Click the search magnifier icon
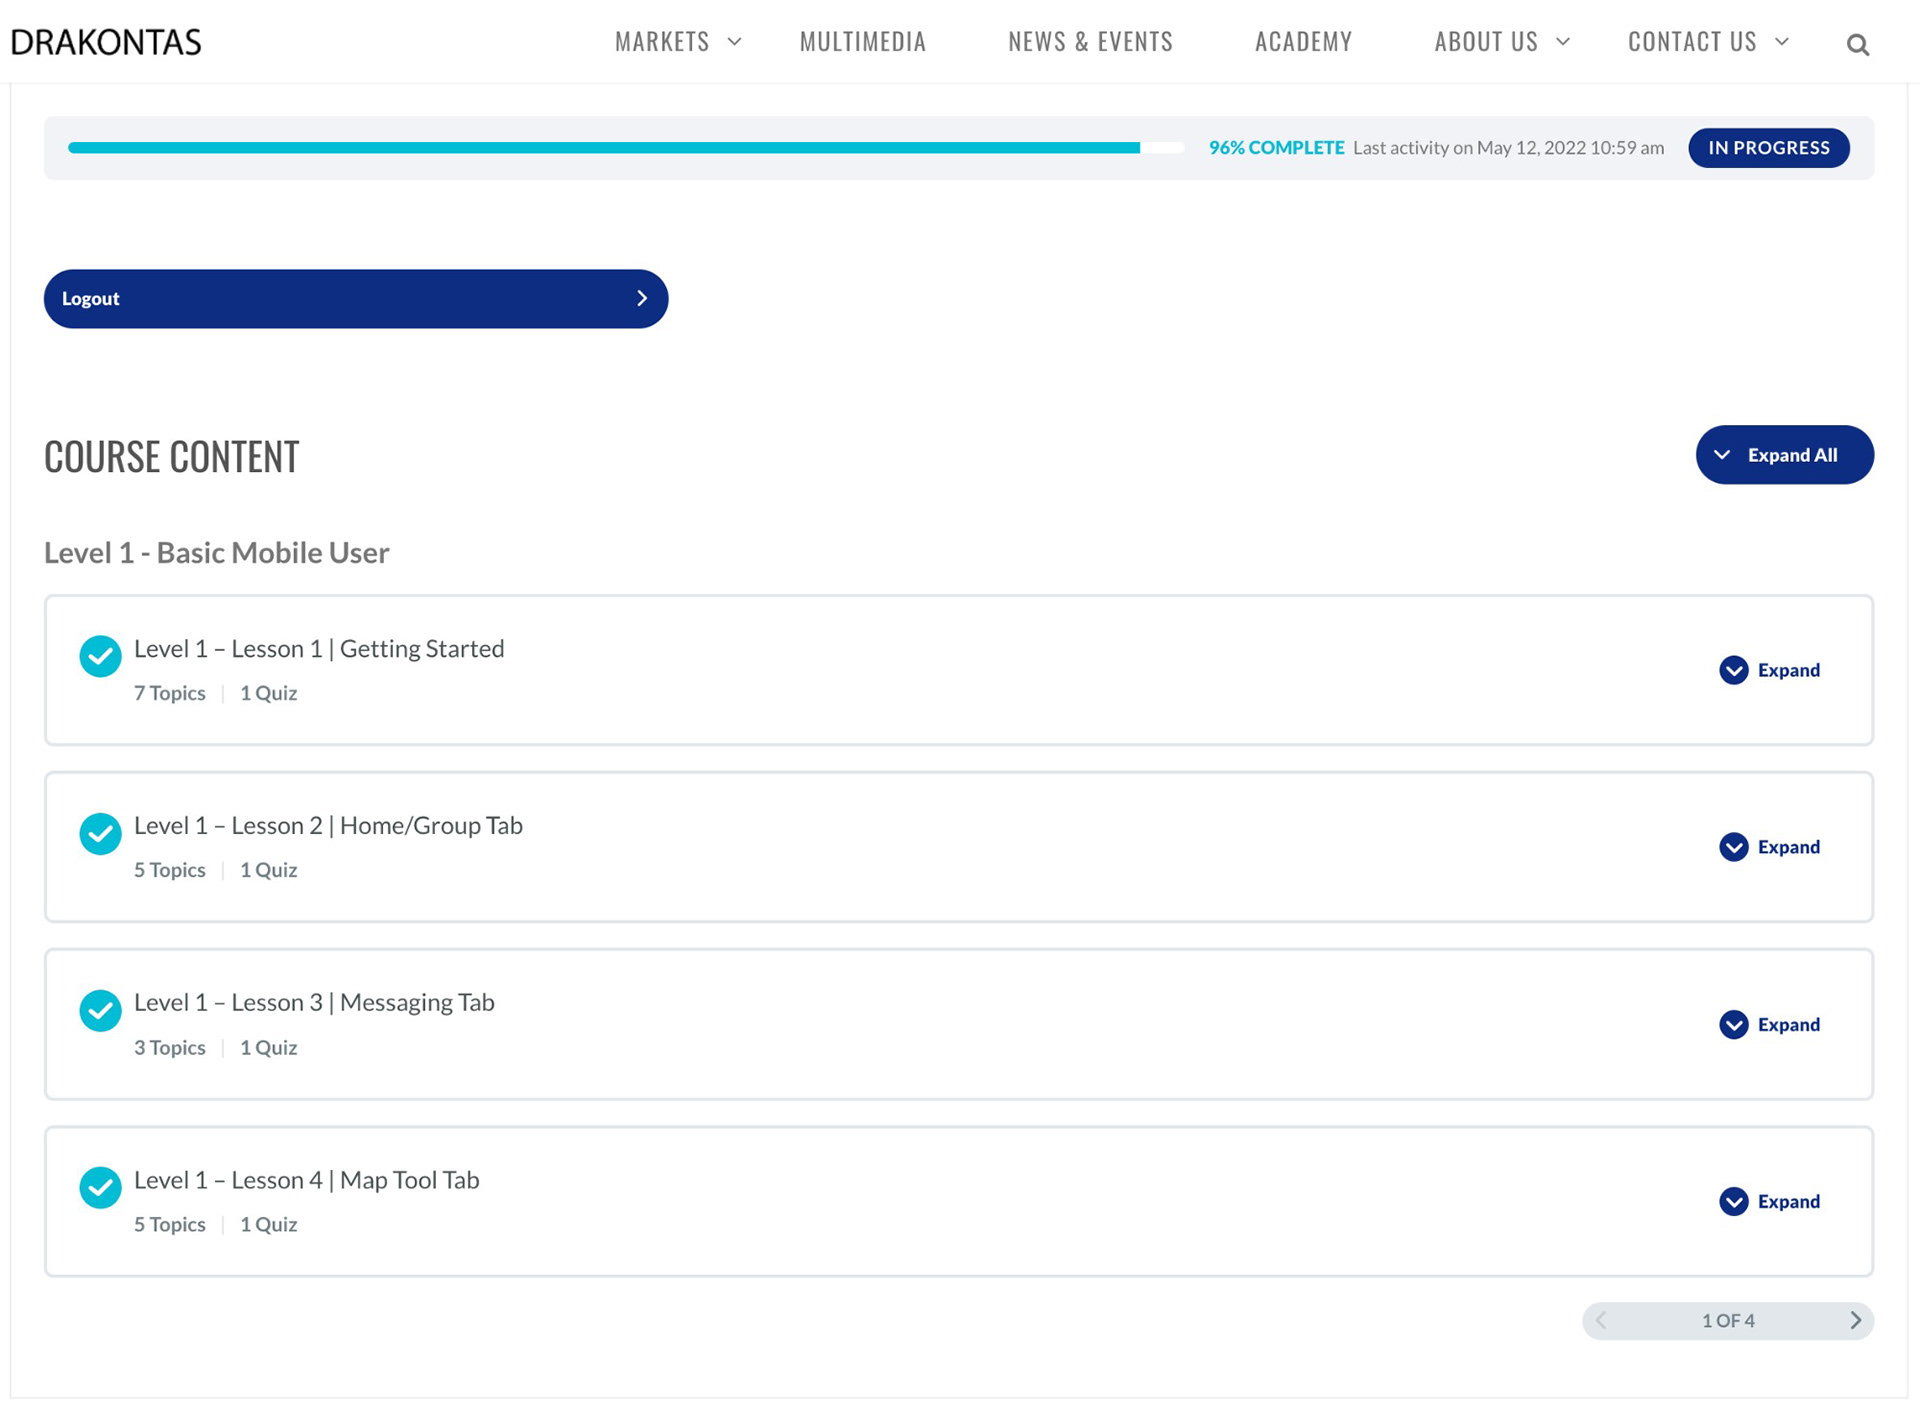 click(x=1857, y=44)
